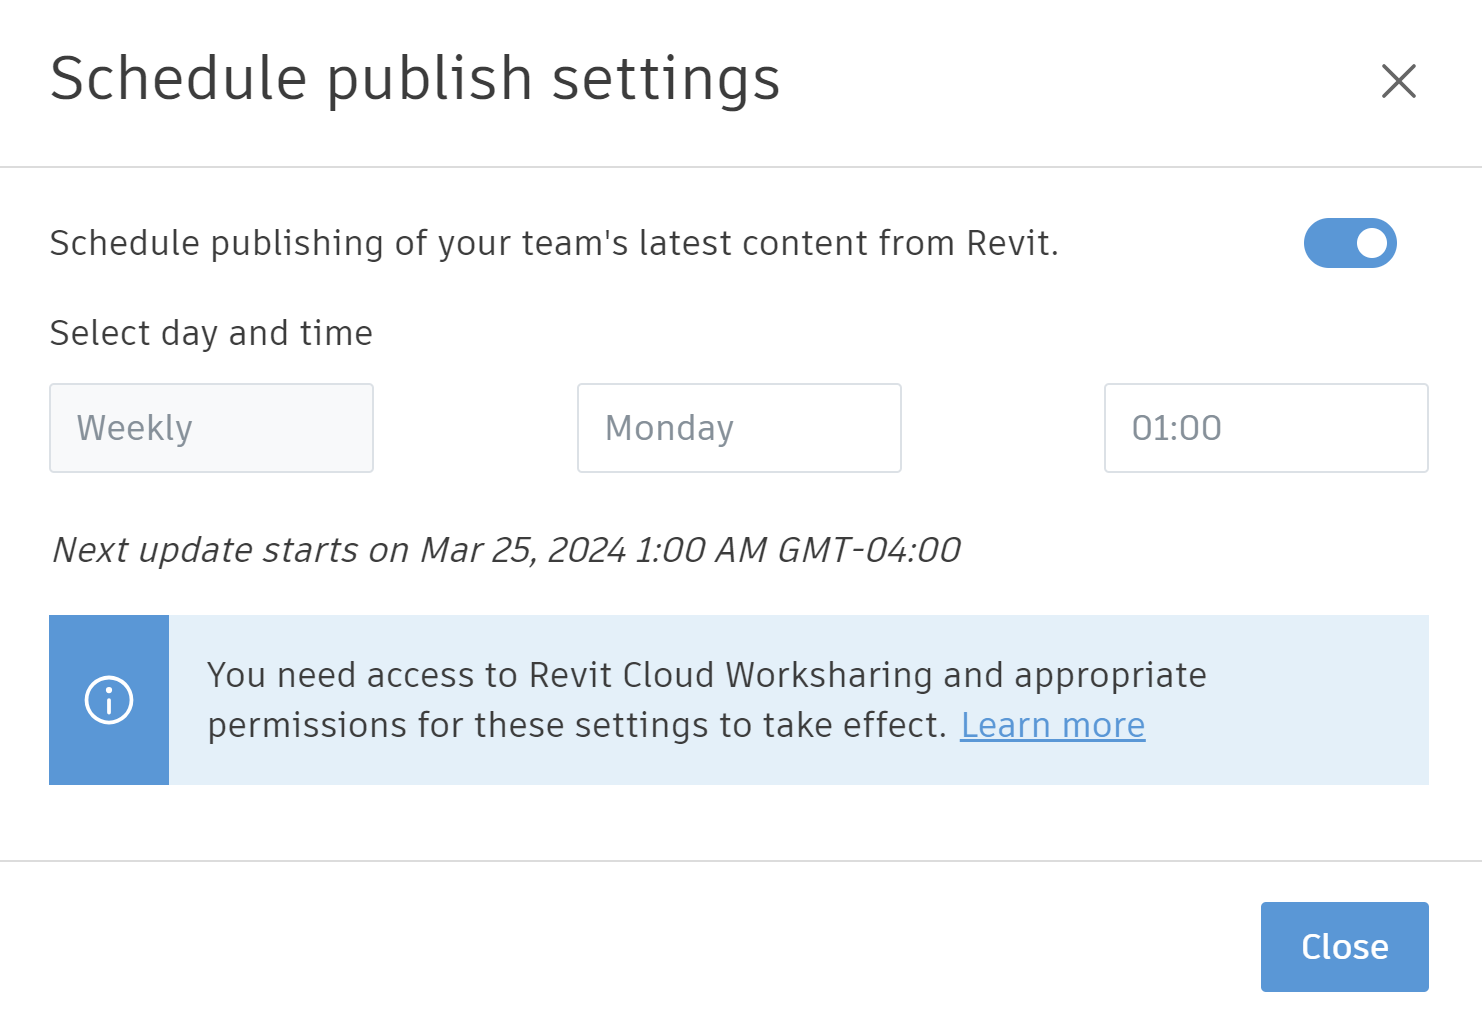
Task: Toggle the schedule publishing switch off
Action: [x=1350, y=243]
